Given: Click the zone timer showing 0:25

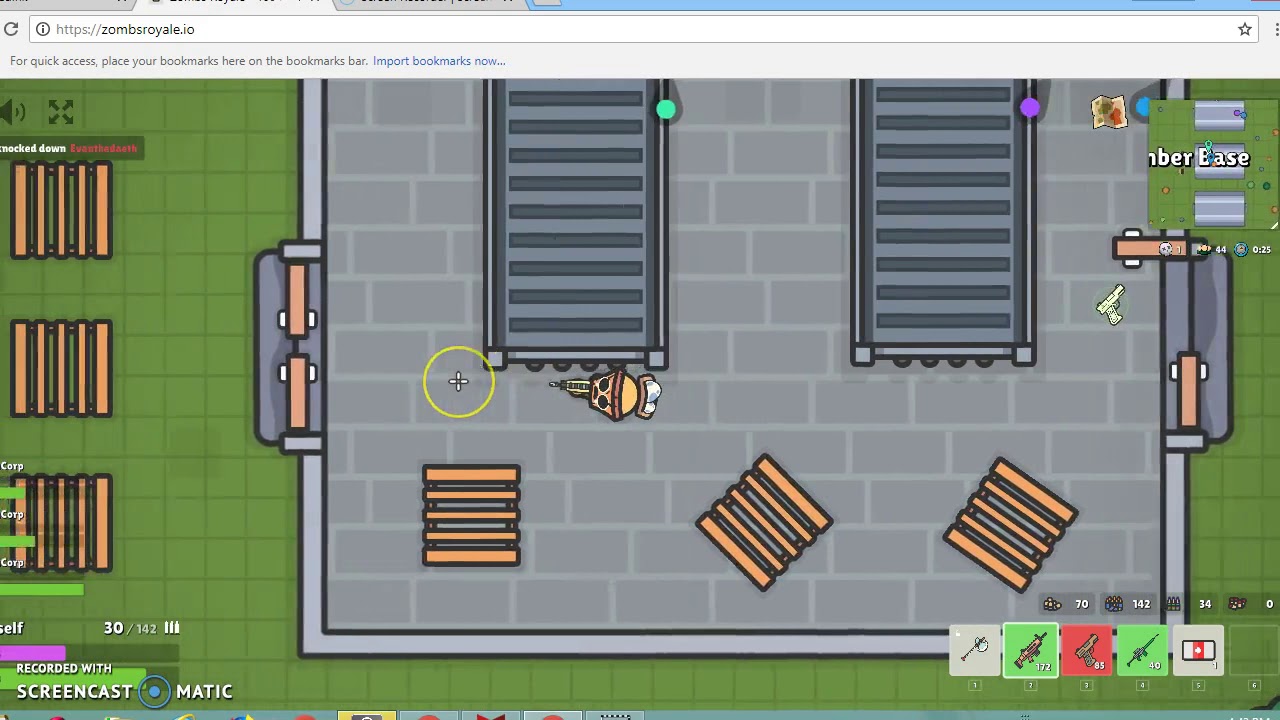Looking at the screenshot, I should (1253, 249).
